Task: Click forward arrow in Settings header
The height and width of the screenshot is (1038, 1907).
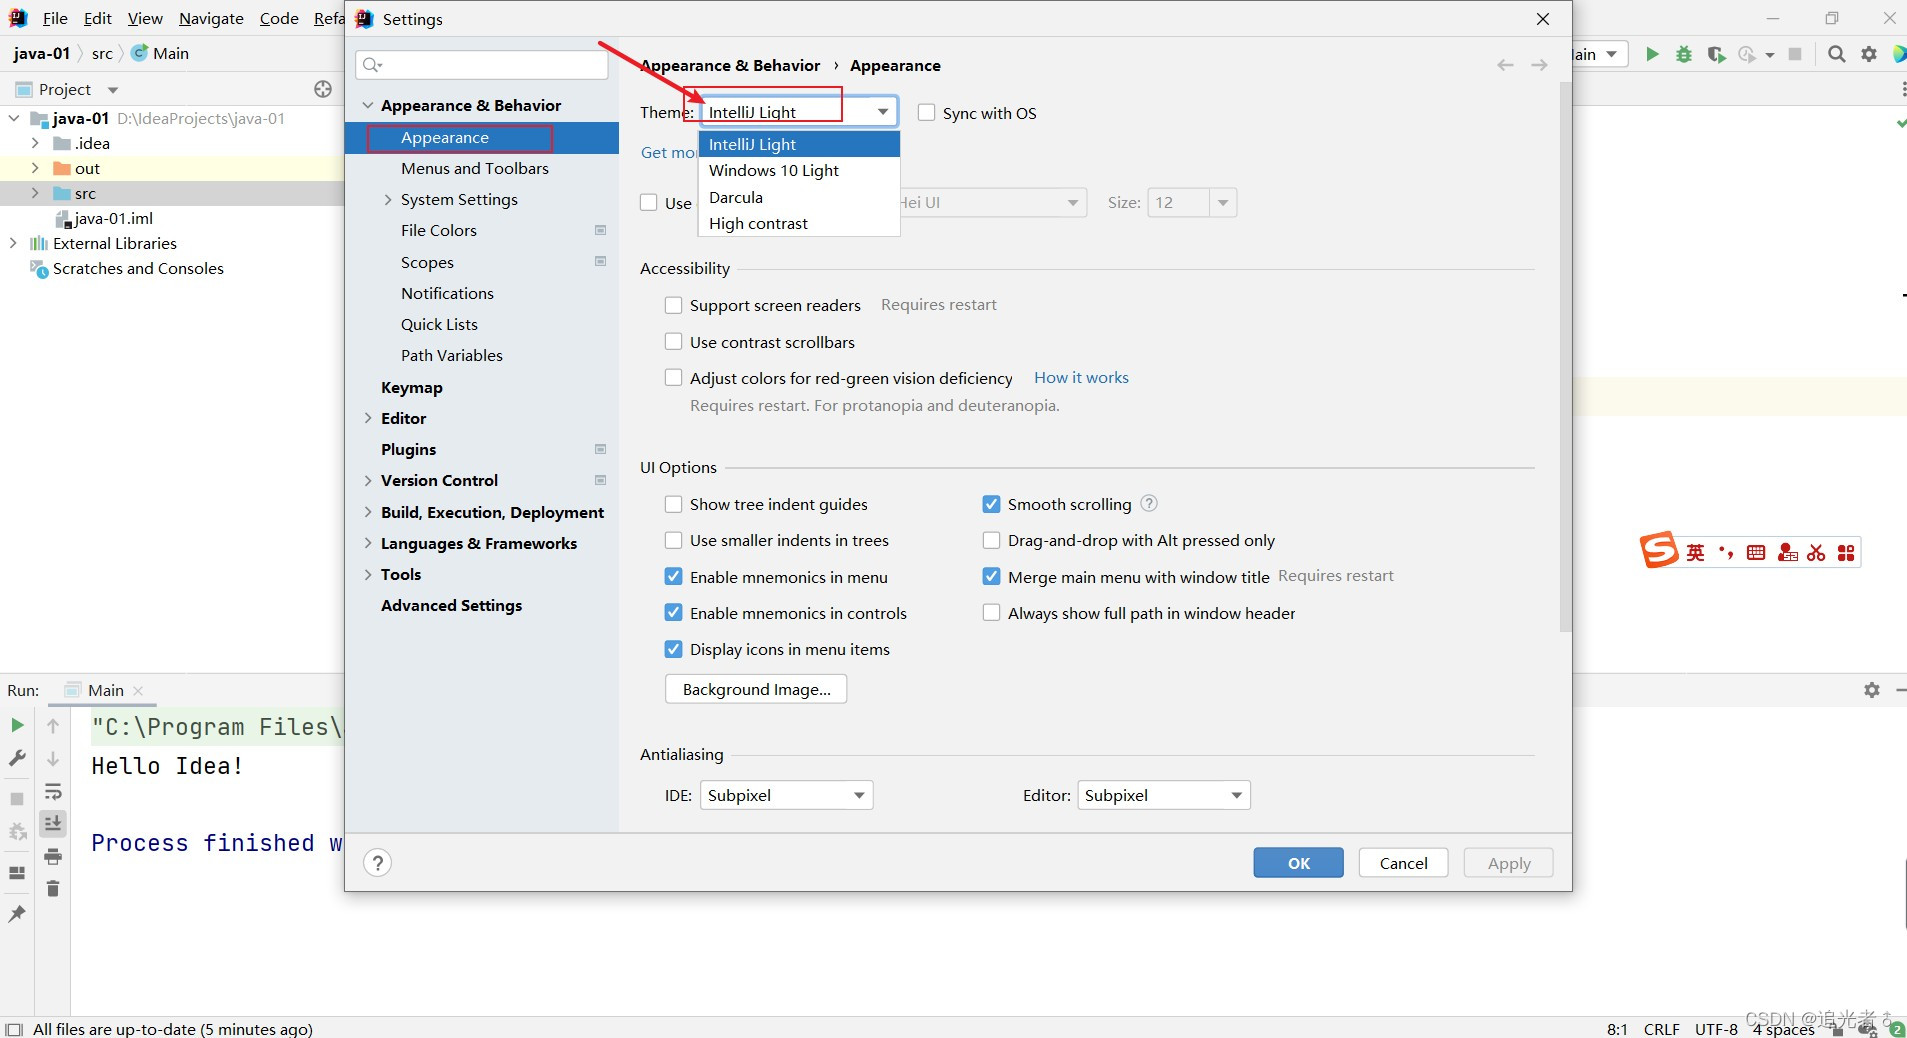Action: point(1539,65)
